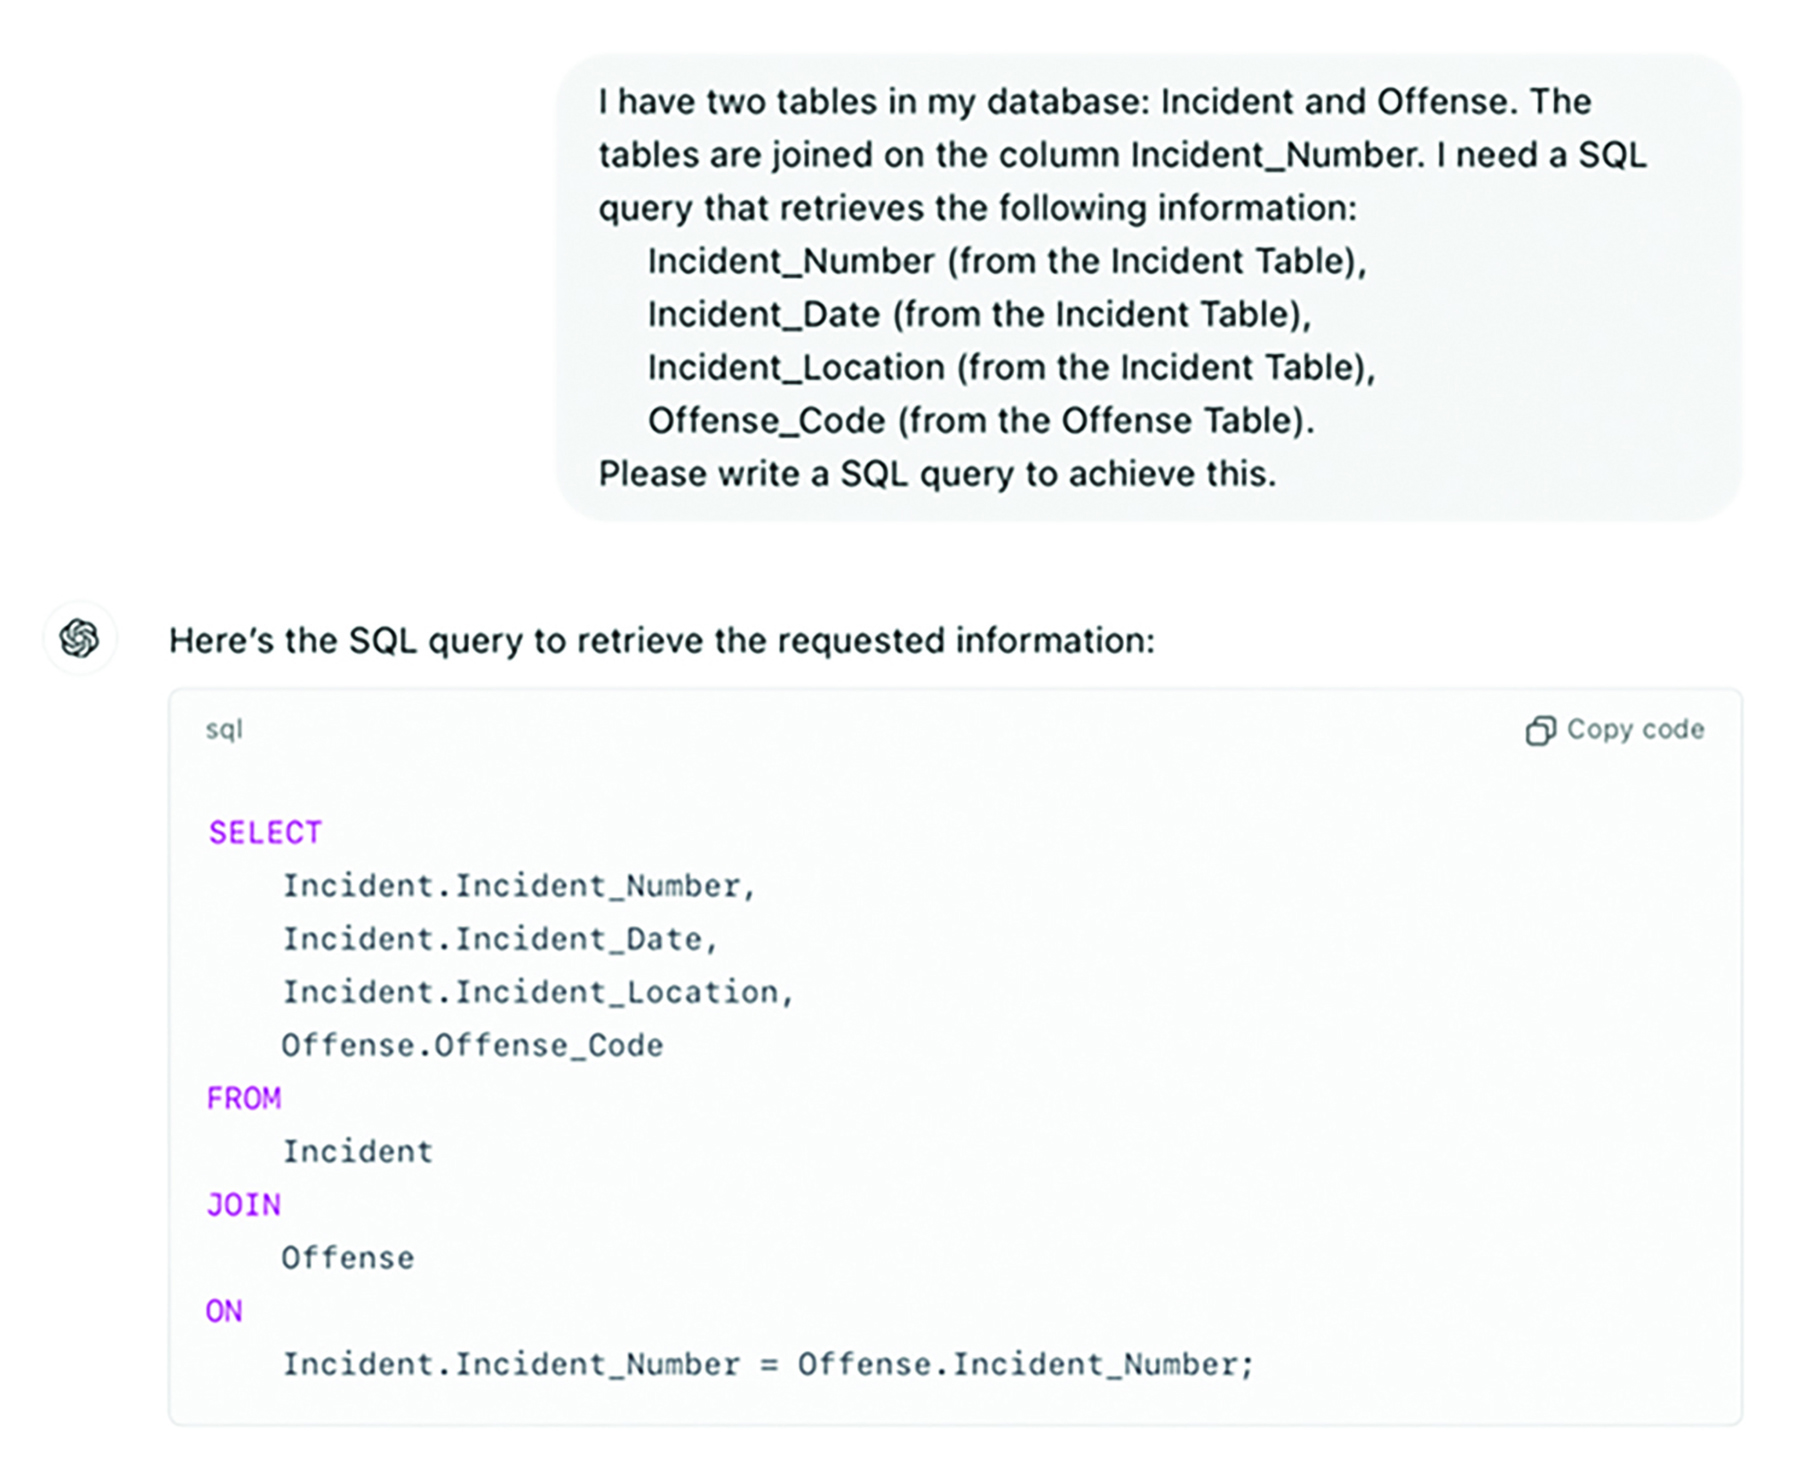Click the join condition with equals sign
Viewport: 1800px width, 1480px height.
tap(767, 1365)
